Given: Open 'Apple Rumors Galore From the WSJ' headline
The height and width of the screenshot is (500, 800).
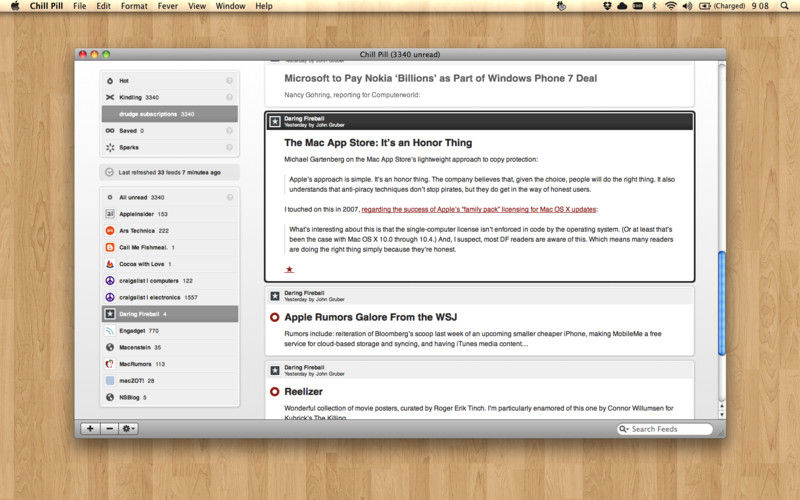Looking at the screenshot, I should (x=371, y=317).
